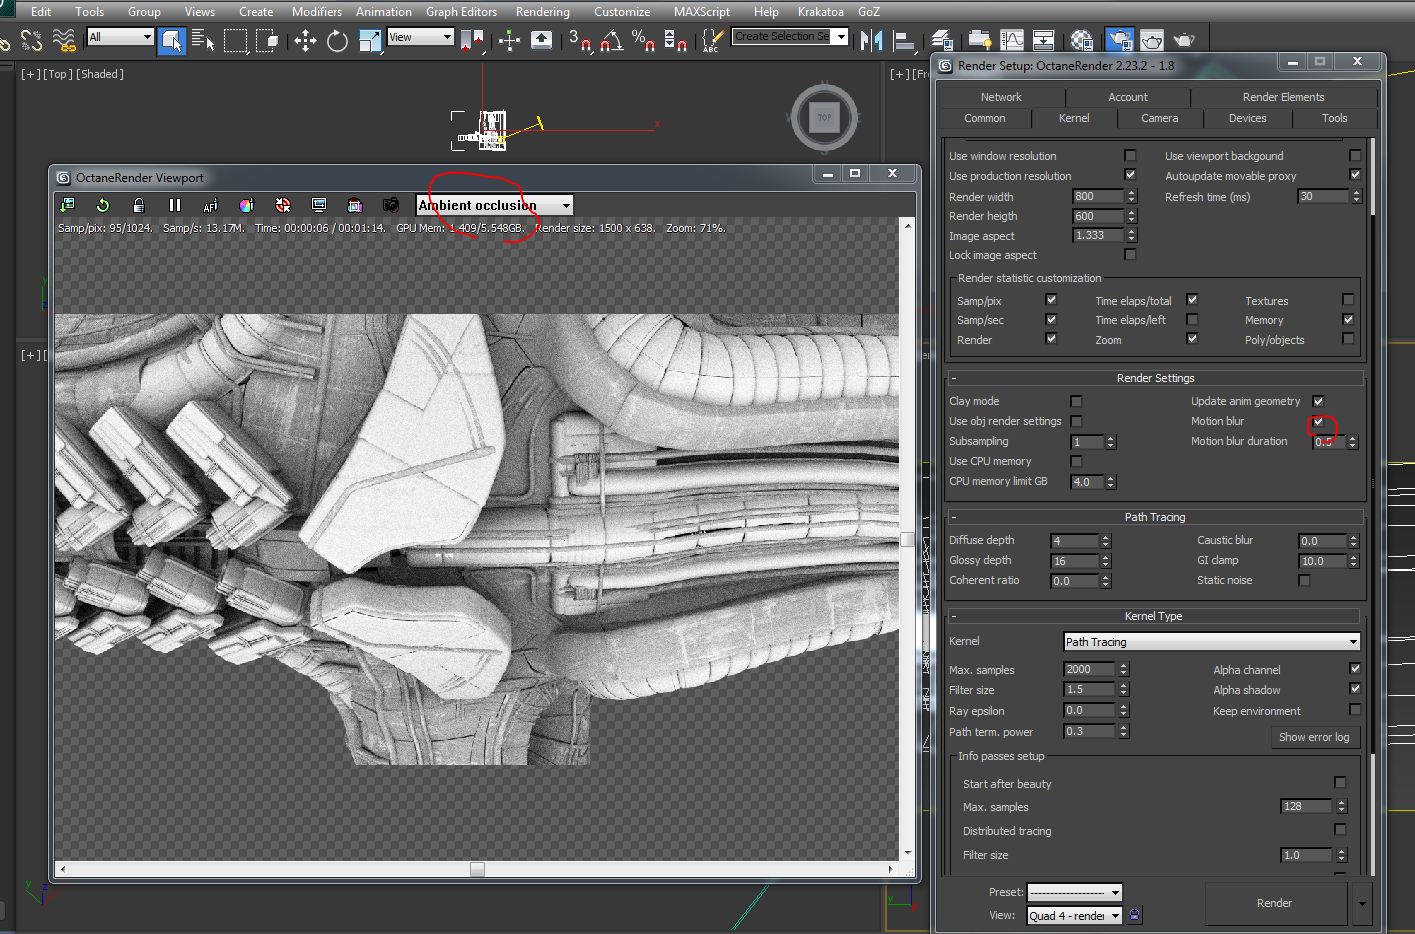
Task: Enable Use CPU memory checkbox
Action: 1076,461
